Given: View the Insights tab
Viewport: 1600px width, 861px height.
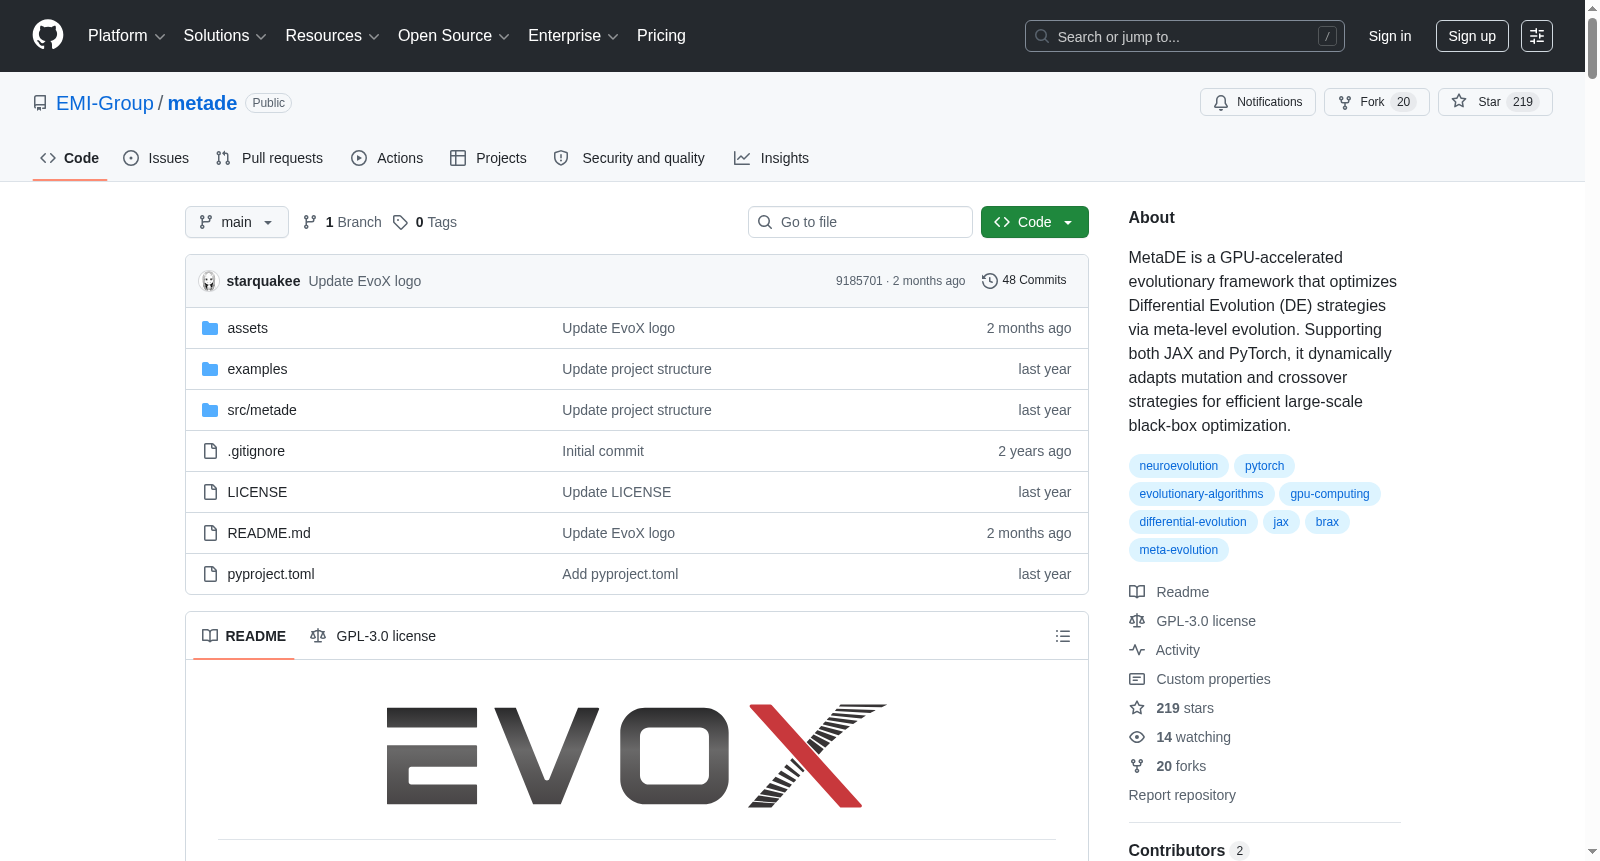Looking at the screenshot, I should click(x=771, y=158).
